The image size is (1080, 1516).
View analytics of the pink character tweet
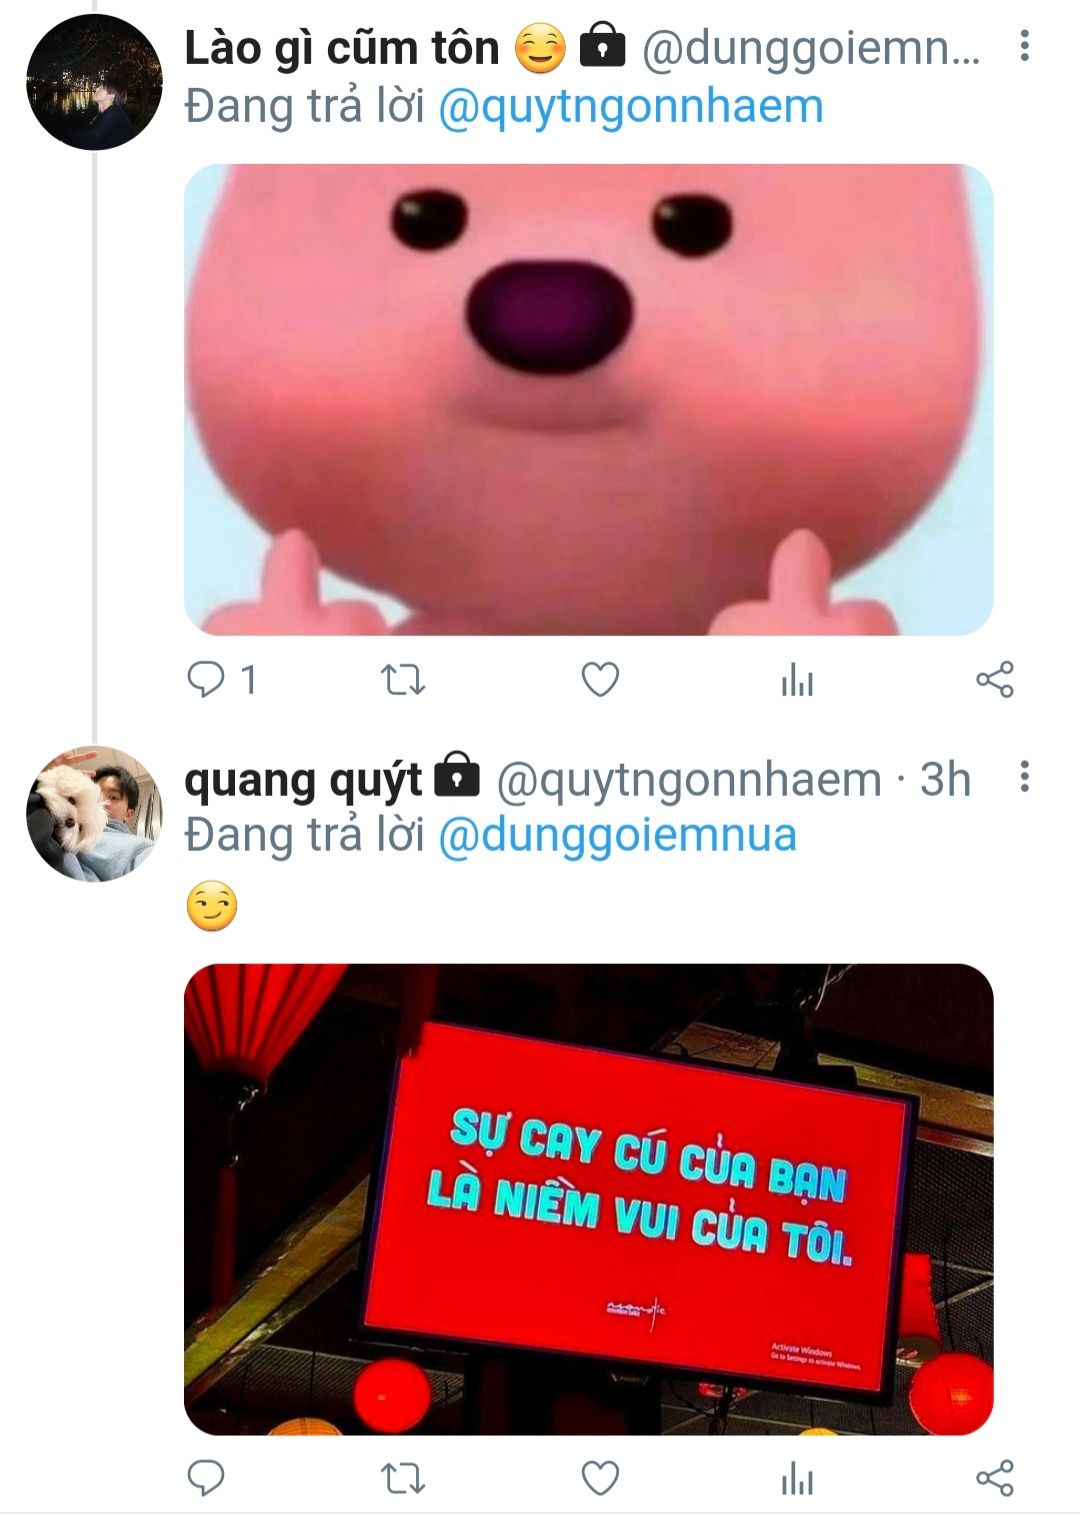click(x=797, y=681)
